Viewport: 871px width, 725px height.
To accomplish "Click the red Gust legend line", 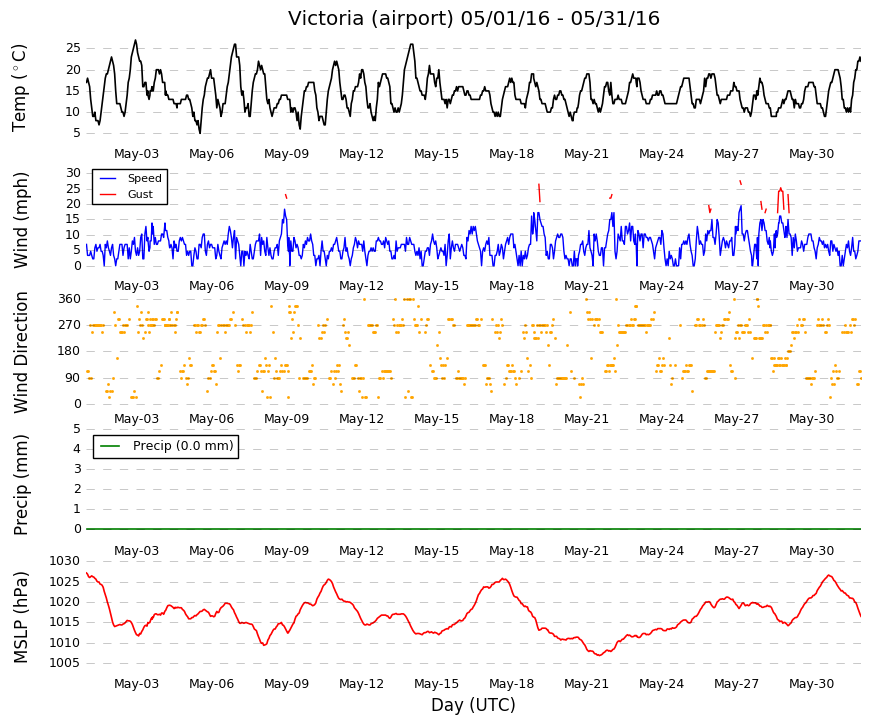I will click(108, 194).
